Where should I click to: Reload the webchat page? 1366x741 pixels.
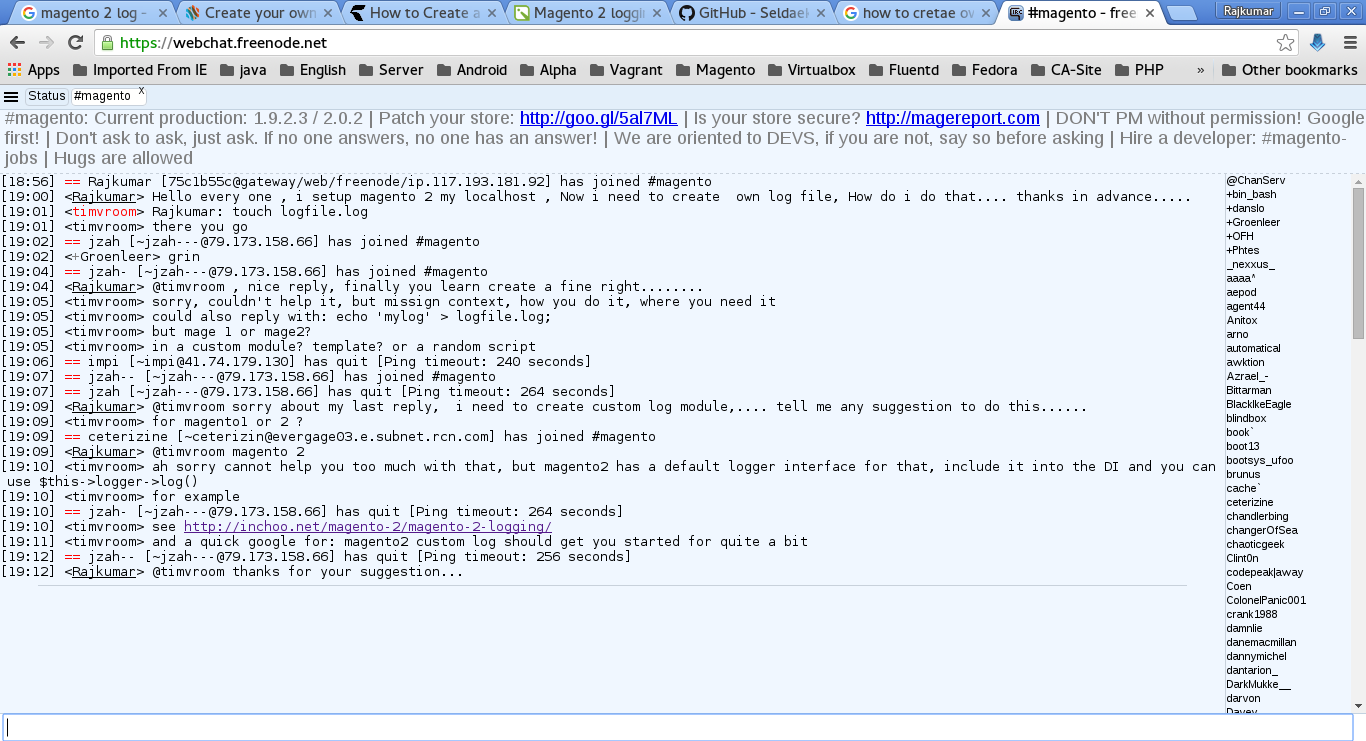point(75,43)
